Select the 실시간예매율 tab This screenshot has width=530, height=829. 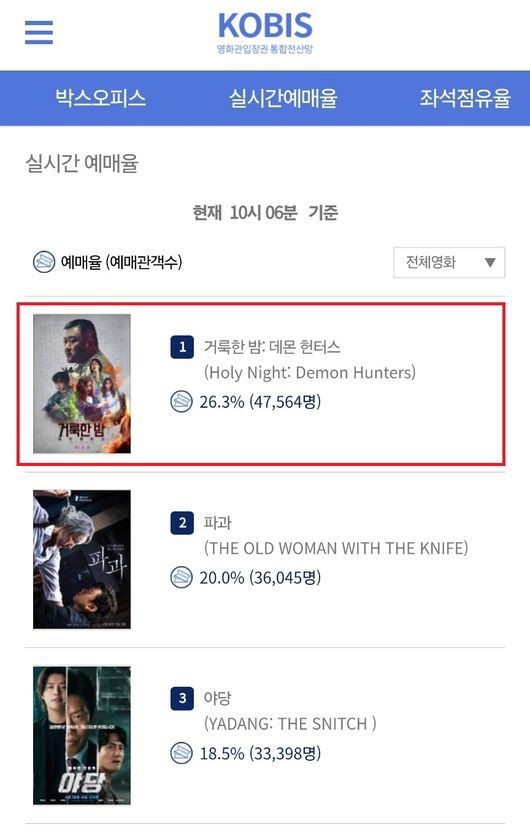click(283, 98)
